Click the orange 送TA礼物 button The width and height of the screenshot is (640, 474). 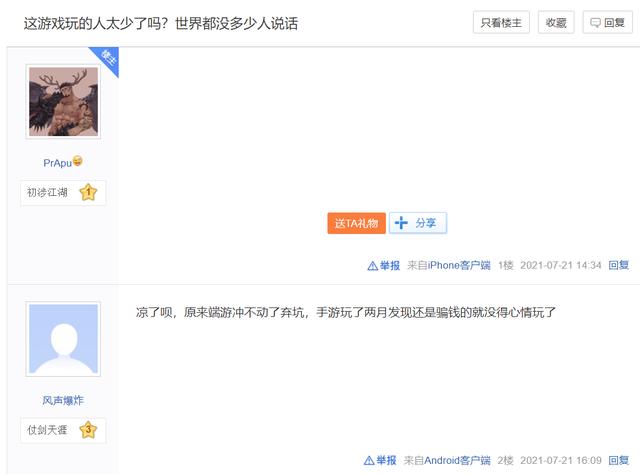click(x=356, y=223)
